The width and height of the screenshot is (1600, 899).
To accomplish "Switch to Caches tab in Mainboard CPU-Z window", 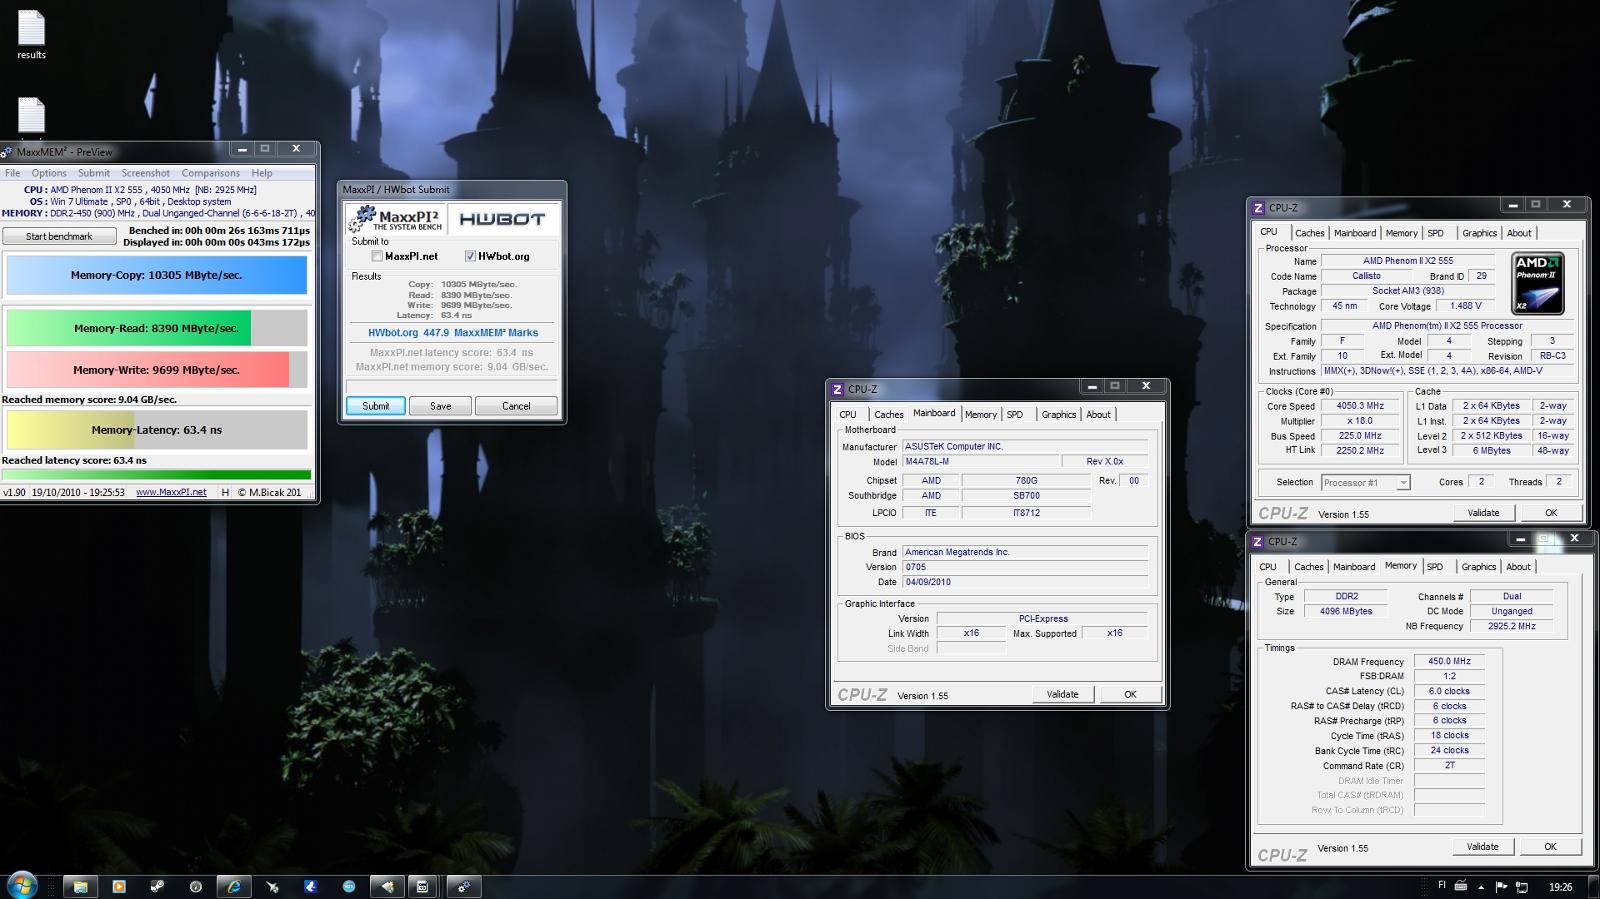I will [x=888, y=414].
